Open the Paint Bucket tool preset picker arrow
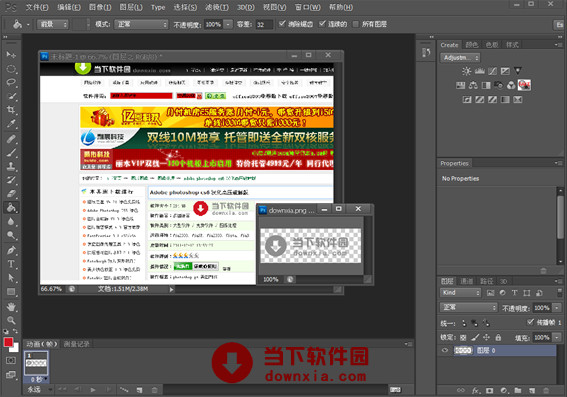Image resolution: width=567 pixels, height=397 pixels. point(28,25)
